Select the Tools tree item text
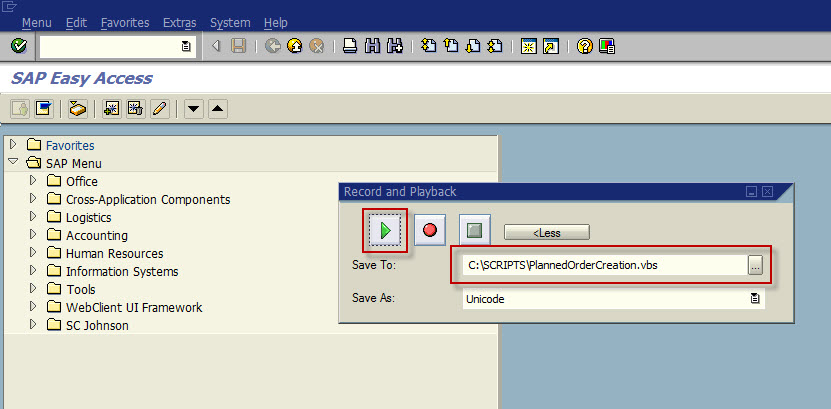 point(81,290)
